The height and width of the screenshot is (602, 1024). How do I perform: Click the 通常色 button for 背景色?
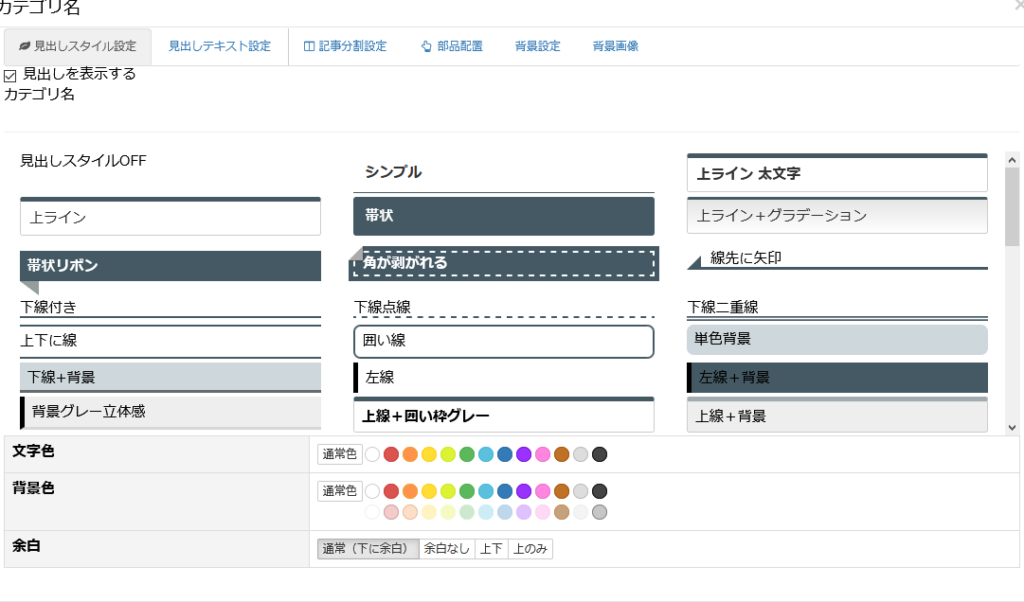point(339,491)
